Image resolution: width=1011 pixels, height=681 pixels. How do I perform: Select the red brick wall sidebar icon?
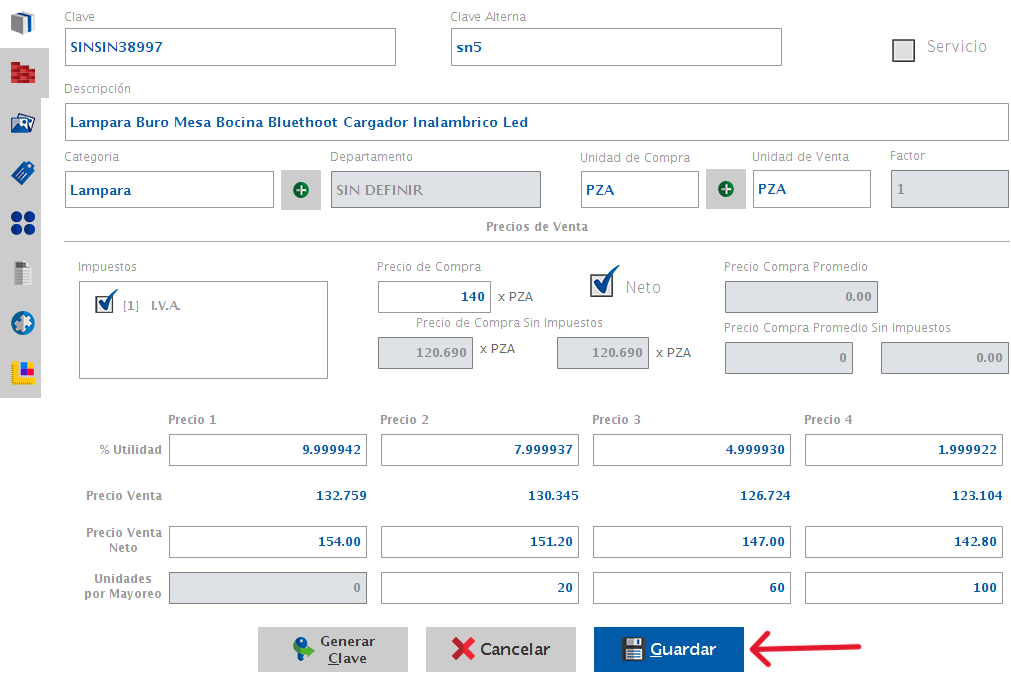[23, 73]
